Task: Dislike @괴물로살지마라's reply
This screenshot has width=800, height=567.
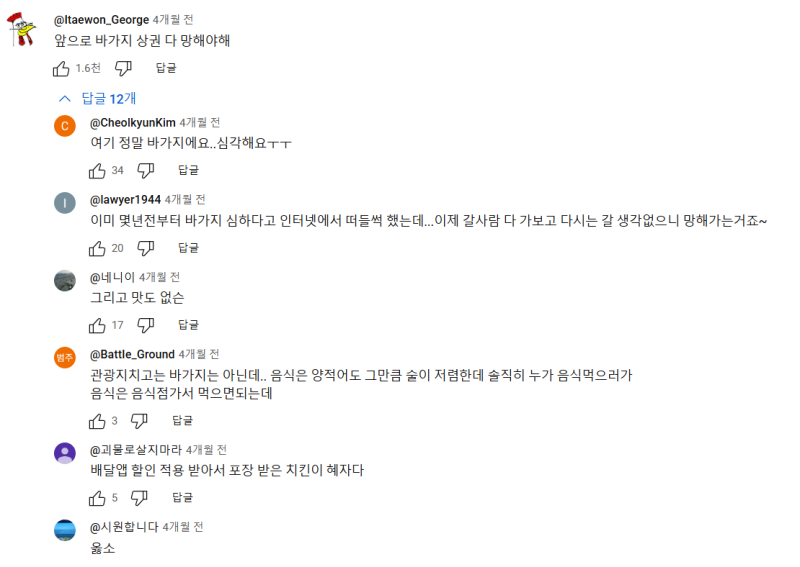Action: click(139, 498)
